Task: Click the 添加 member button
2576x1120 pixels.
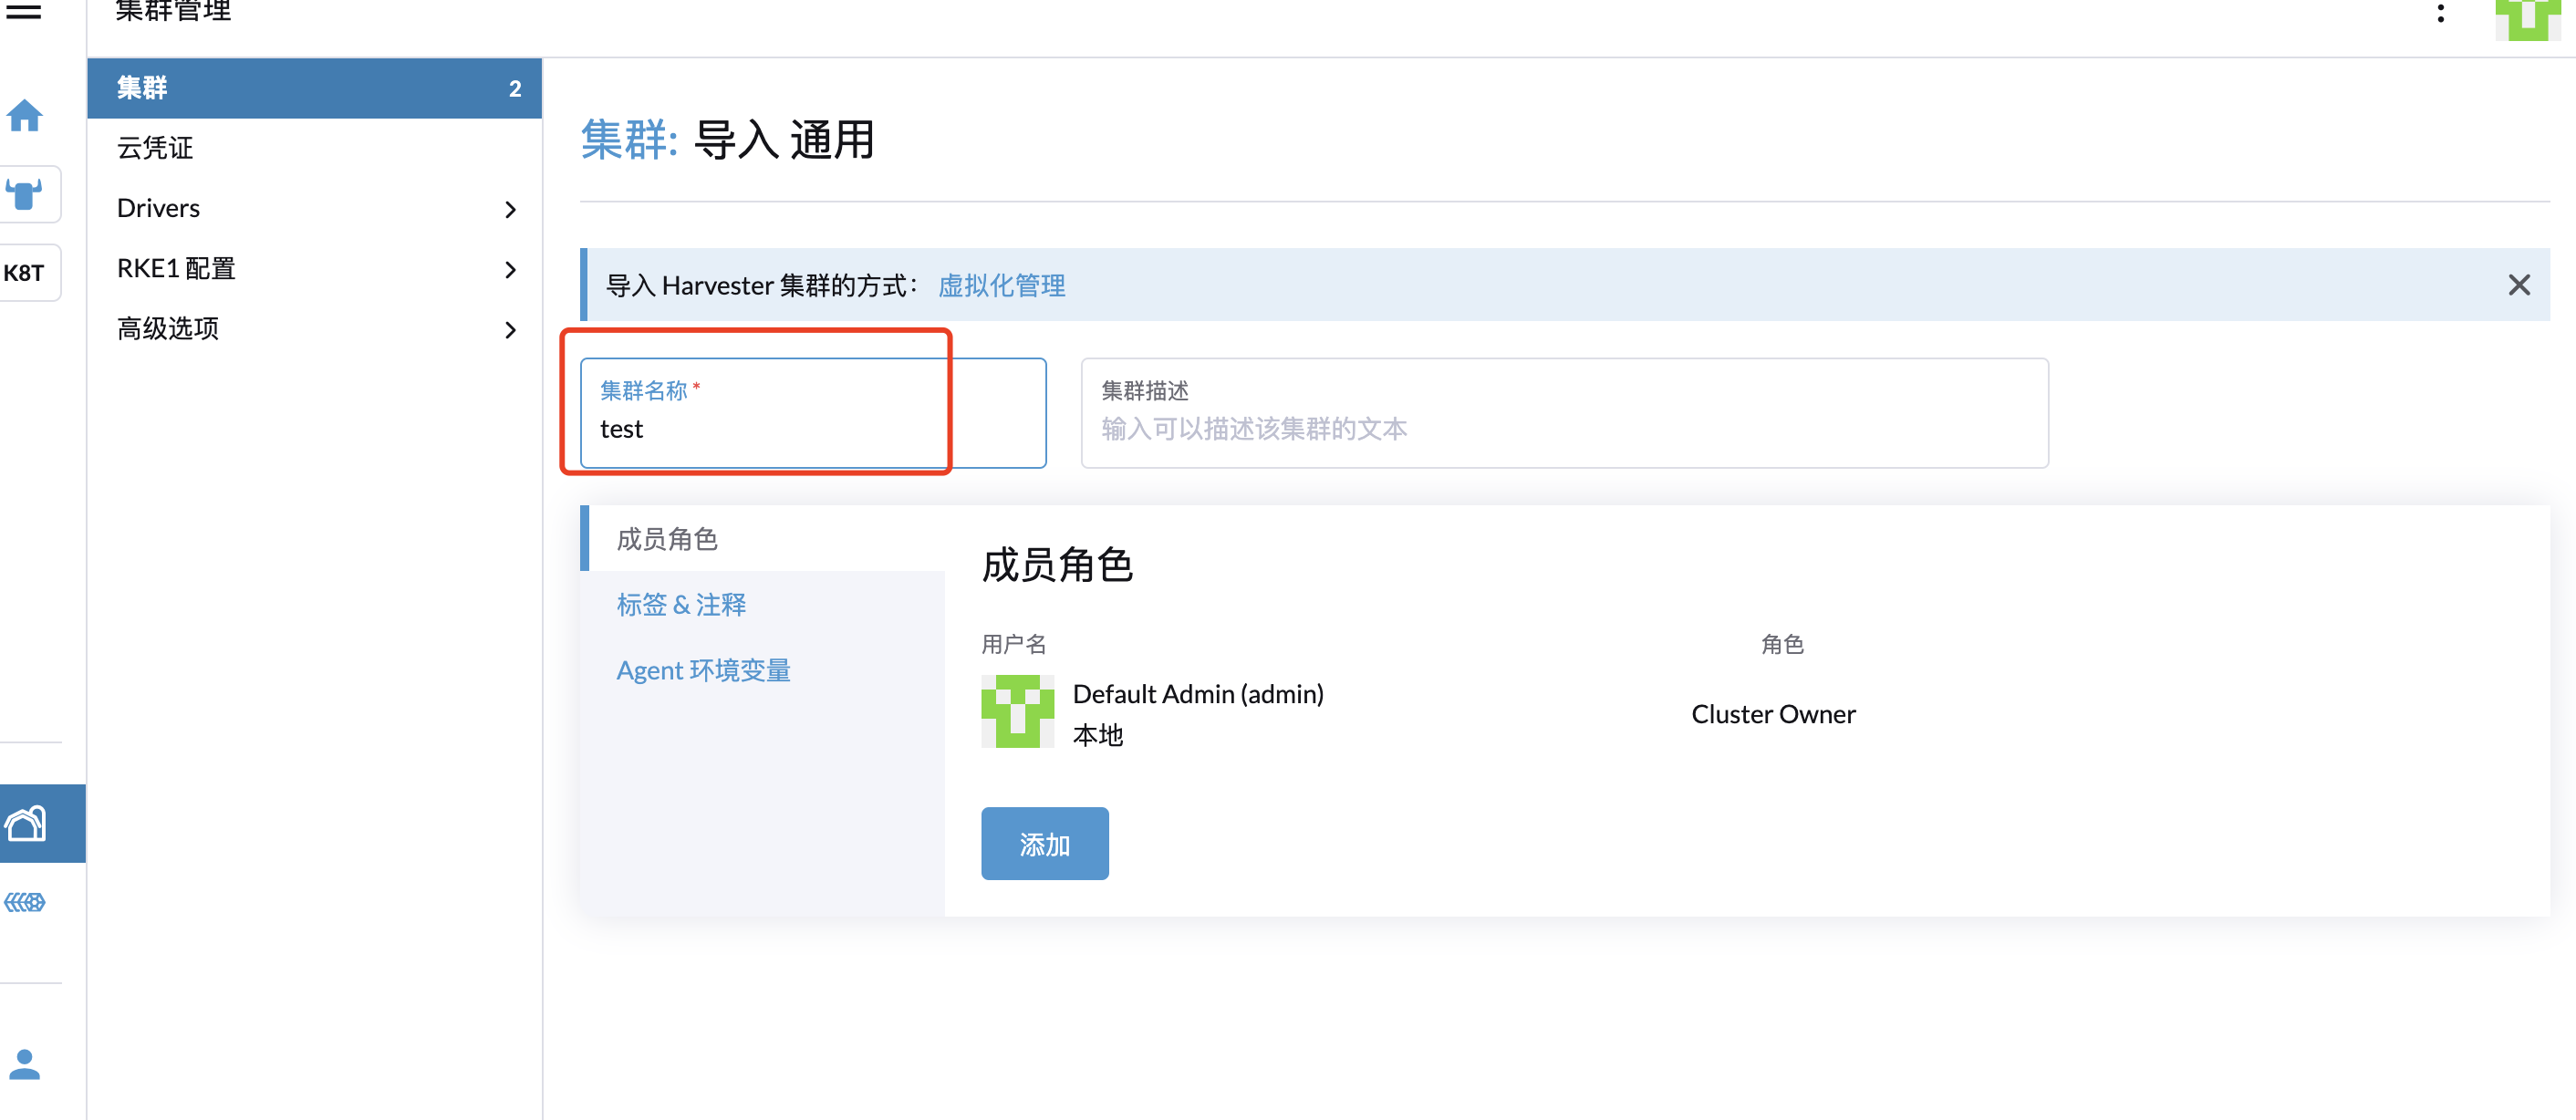Action: coord(1044,843)
